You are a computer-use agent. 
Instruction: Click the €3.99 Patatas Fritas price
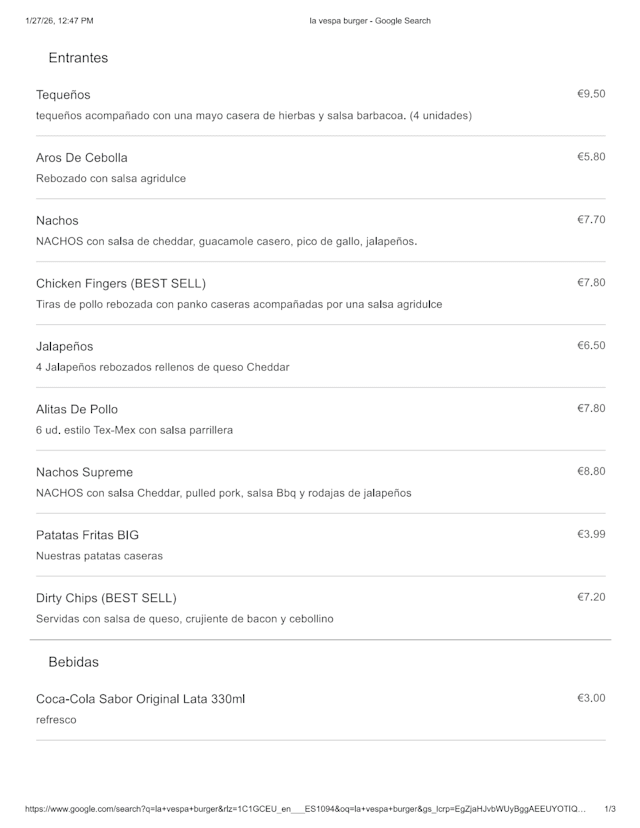coord(591,535)
